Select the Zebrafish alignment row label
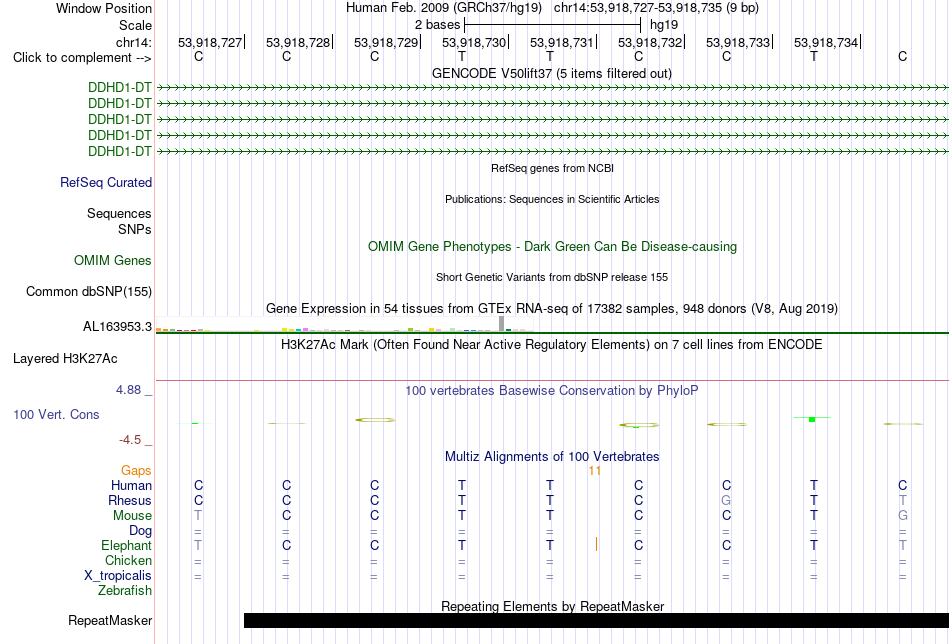The width and height of the screenshot is (950, 644). pyautogui.click(x=125, y=591)
